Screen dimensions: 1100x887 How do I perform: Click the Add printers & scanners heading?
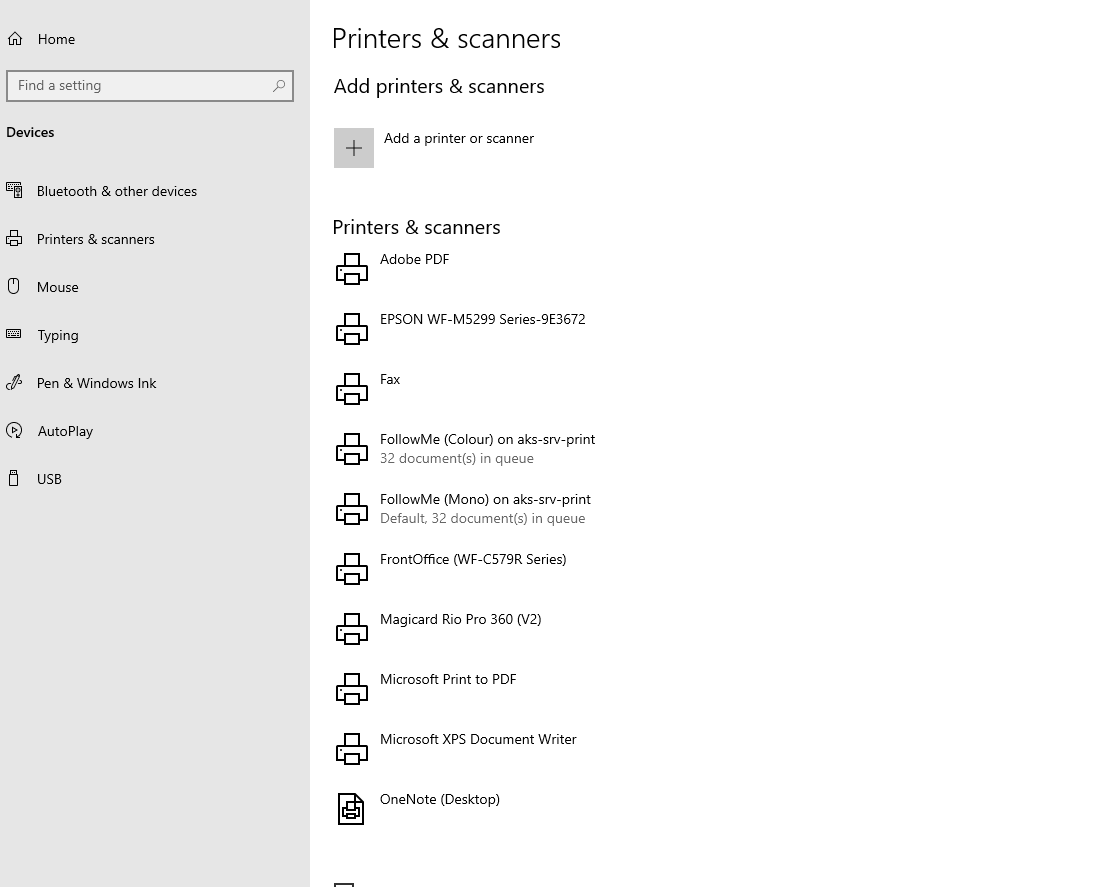439,86
